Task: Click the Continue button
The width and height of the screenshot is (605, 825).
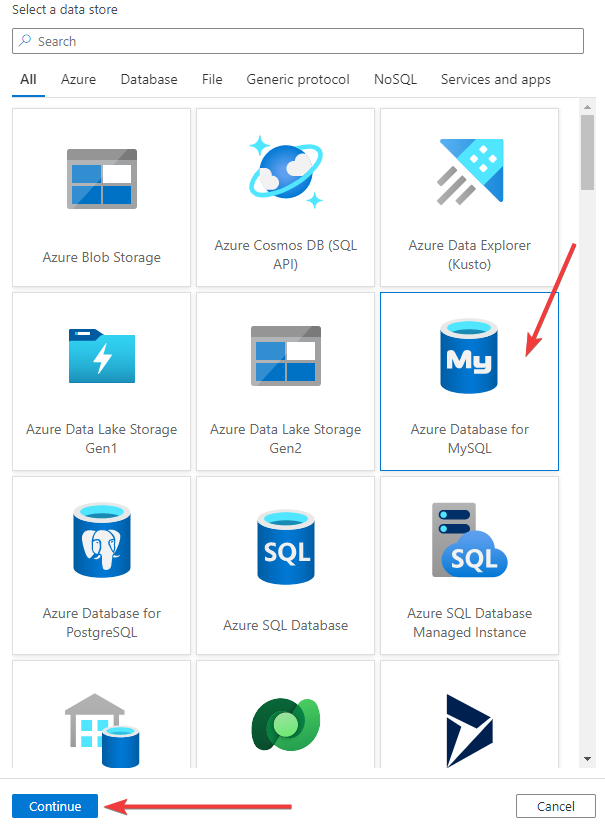Action: (x=55, y=806)
